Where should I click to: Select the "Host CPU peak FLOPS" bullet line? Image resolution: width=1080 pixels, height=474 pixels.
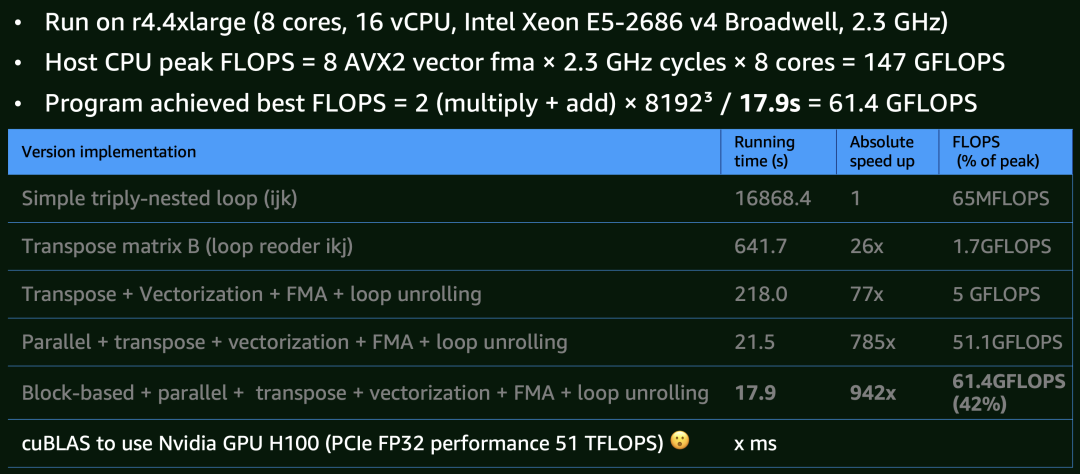tap(525, 62)
